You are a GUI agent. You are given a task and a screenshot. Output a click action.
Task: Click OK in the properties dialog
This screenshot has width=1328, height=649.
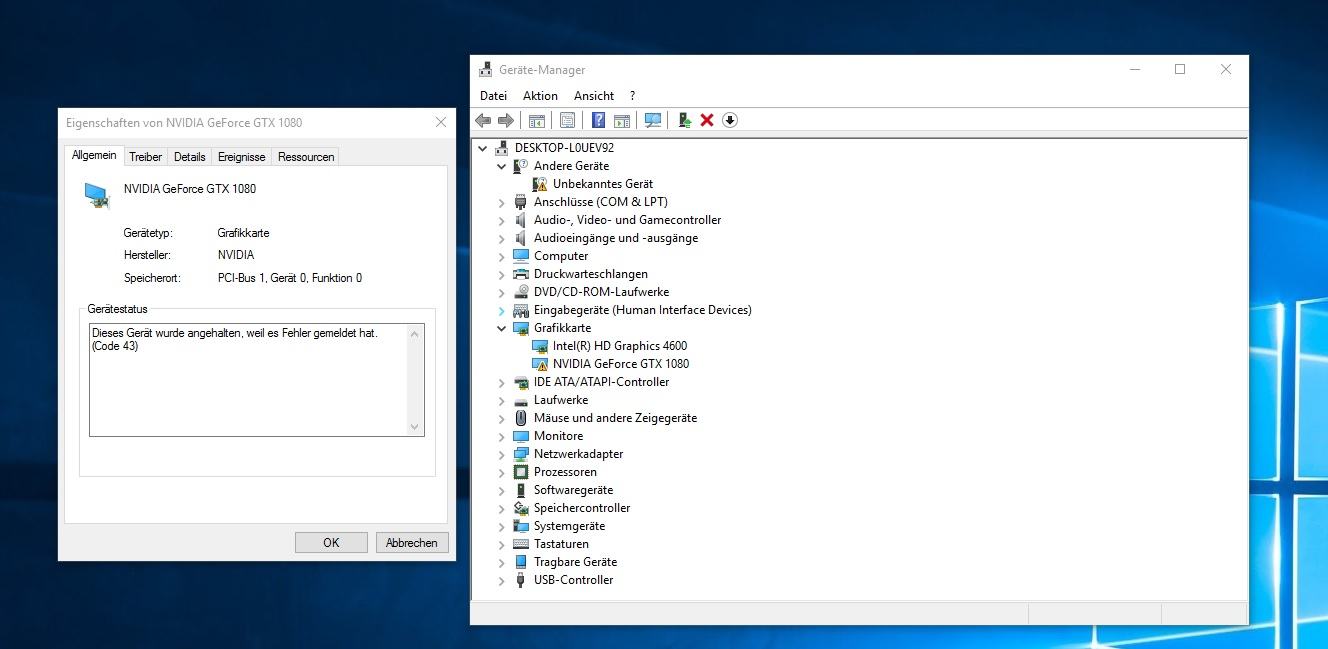click(331, 542)
